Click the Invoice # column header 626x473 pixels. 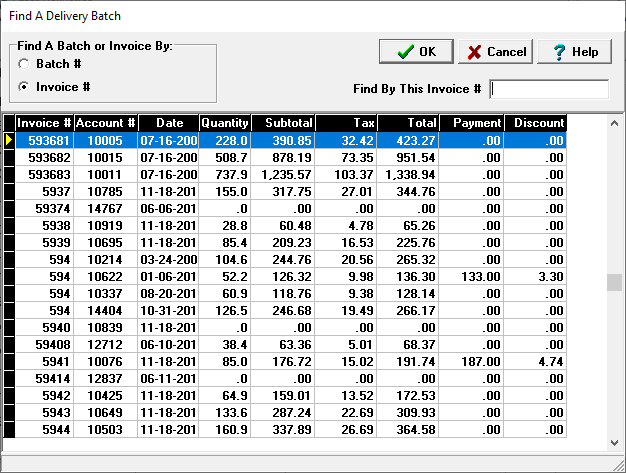(x=43, y=123)
